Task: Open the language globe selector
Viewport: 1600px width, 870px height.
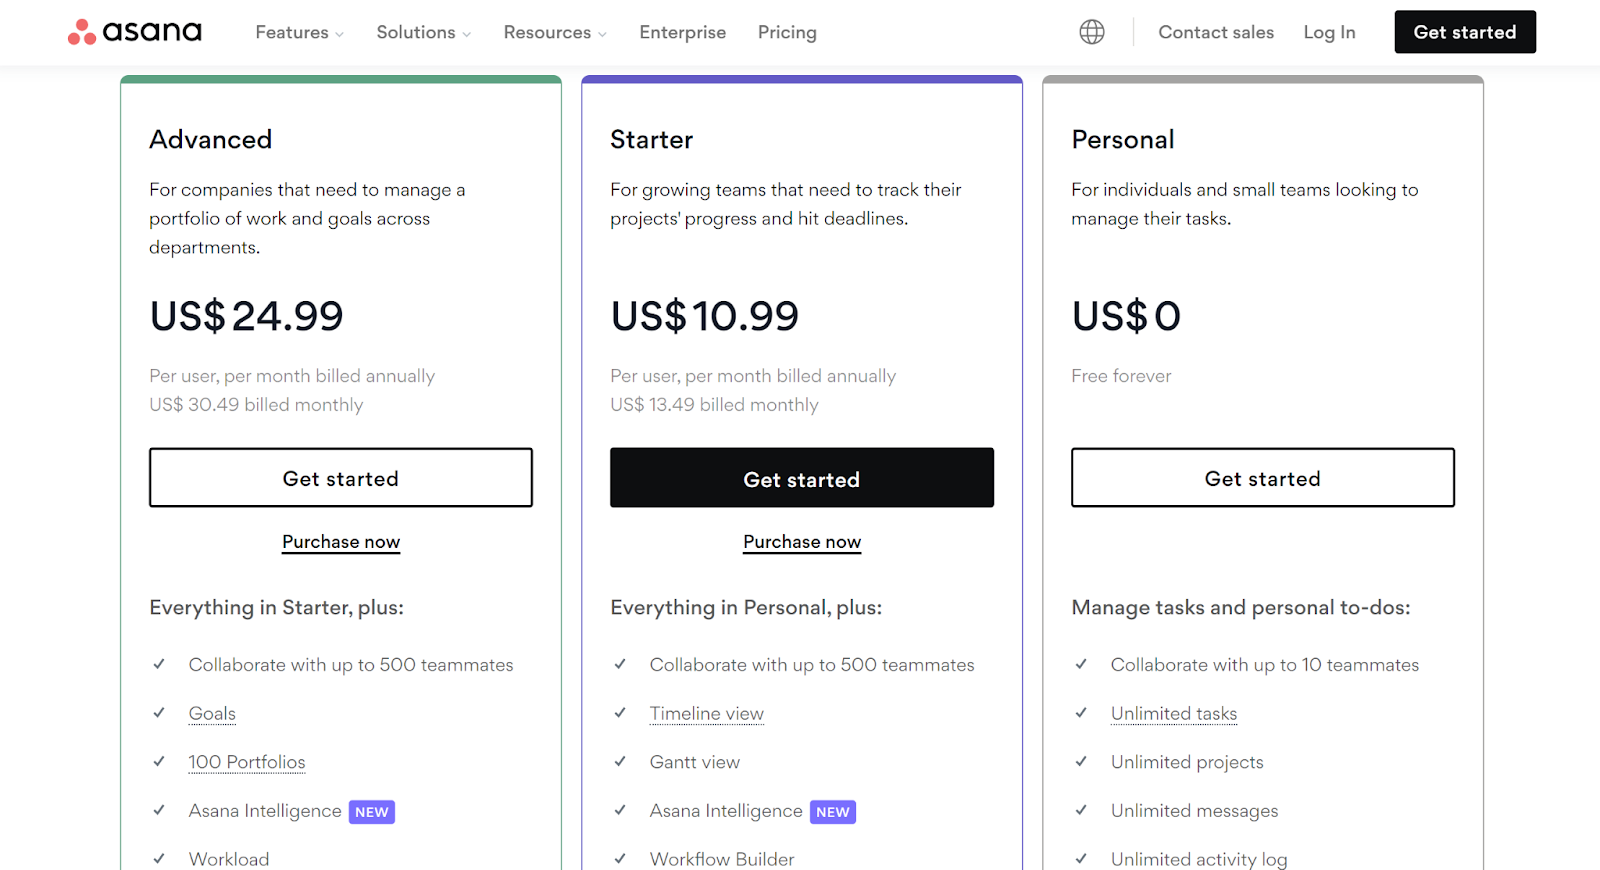Action: point(1092,32)
